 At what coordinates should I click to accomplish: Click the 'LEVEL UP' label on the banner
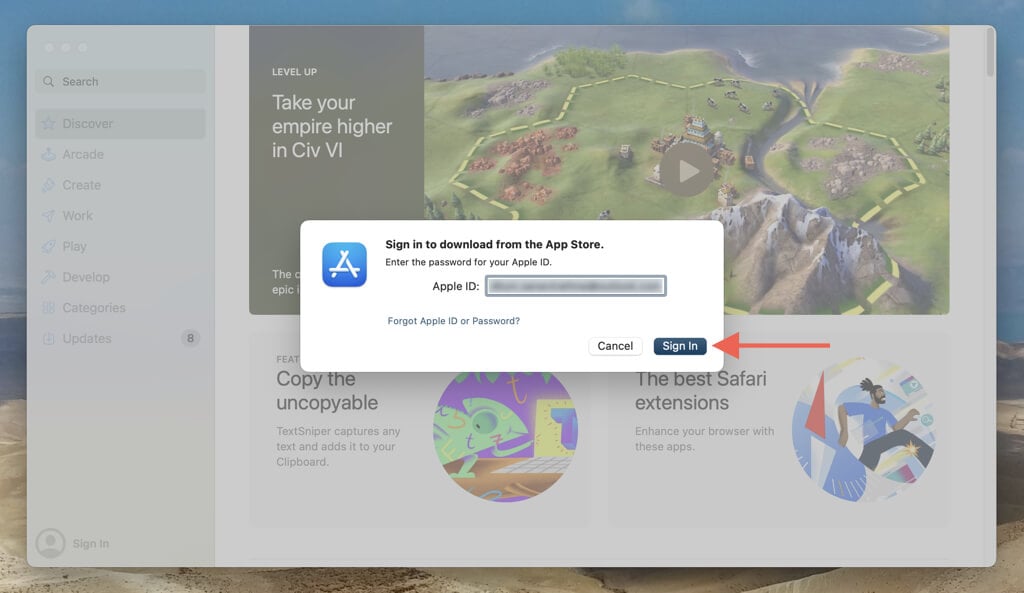click(295, 72)
